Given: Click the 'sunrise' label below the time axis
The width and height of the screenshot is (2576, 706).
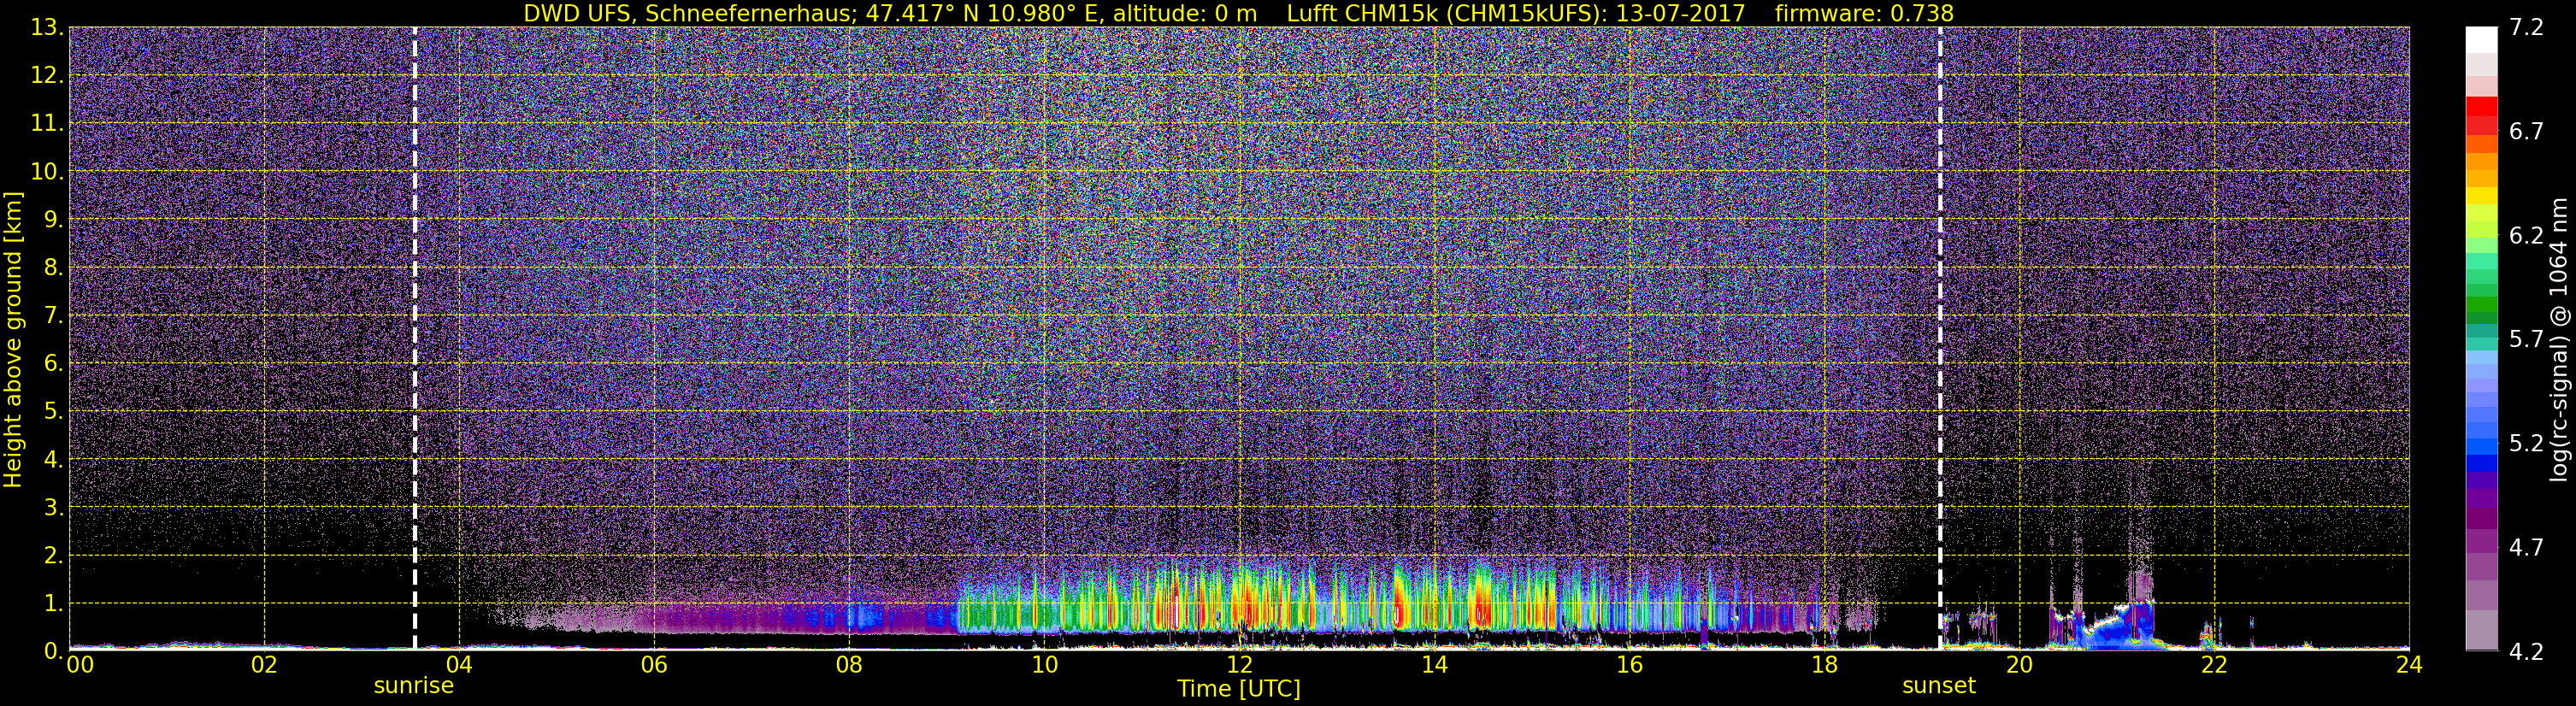Looking at the screenshot, I should coord(413,686).
